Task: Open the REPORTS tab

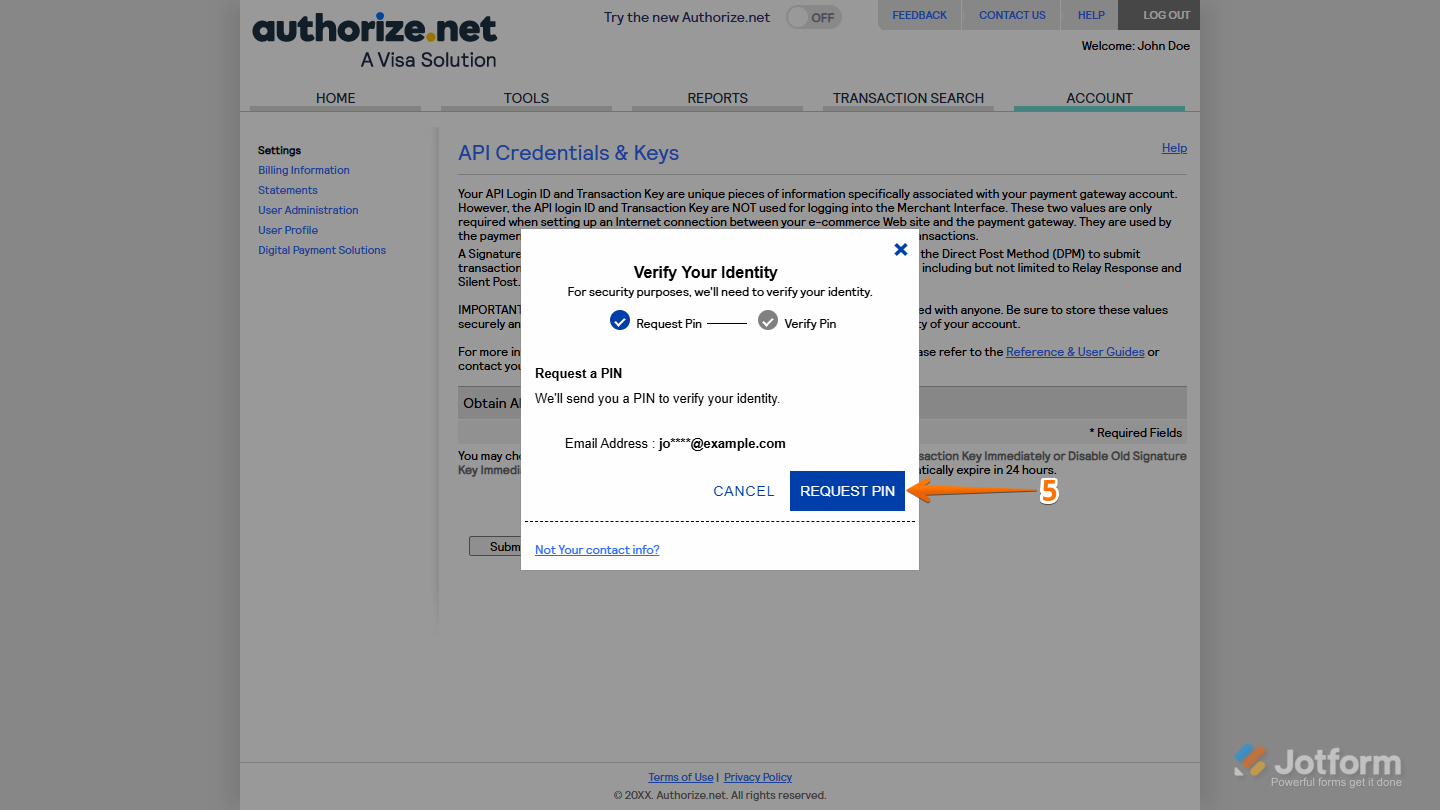Action: click(x=717, y=97)
